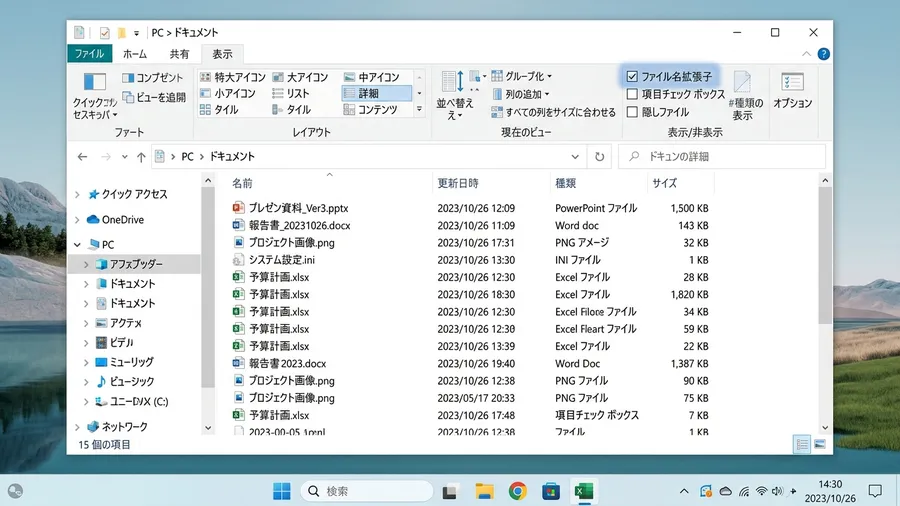Expand ネットワーク tree node
The width and height of the screenshot is (900, 506).
click(77, 427)
